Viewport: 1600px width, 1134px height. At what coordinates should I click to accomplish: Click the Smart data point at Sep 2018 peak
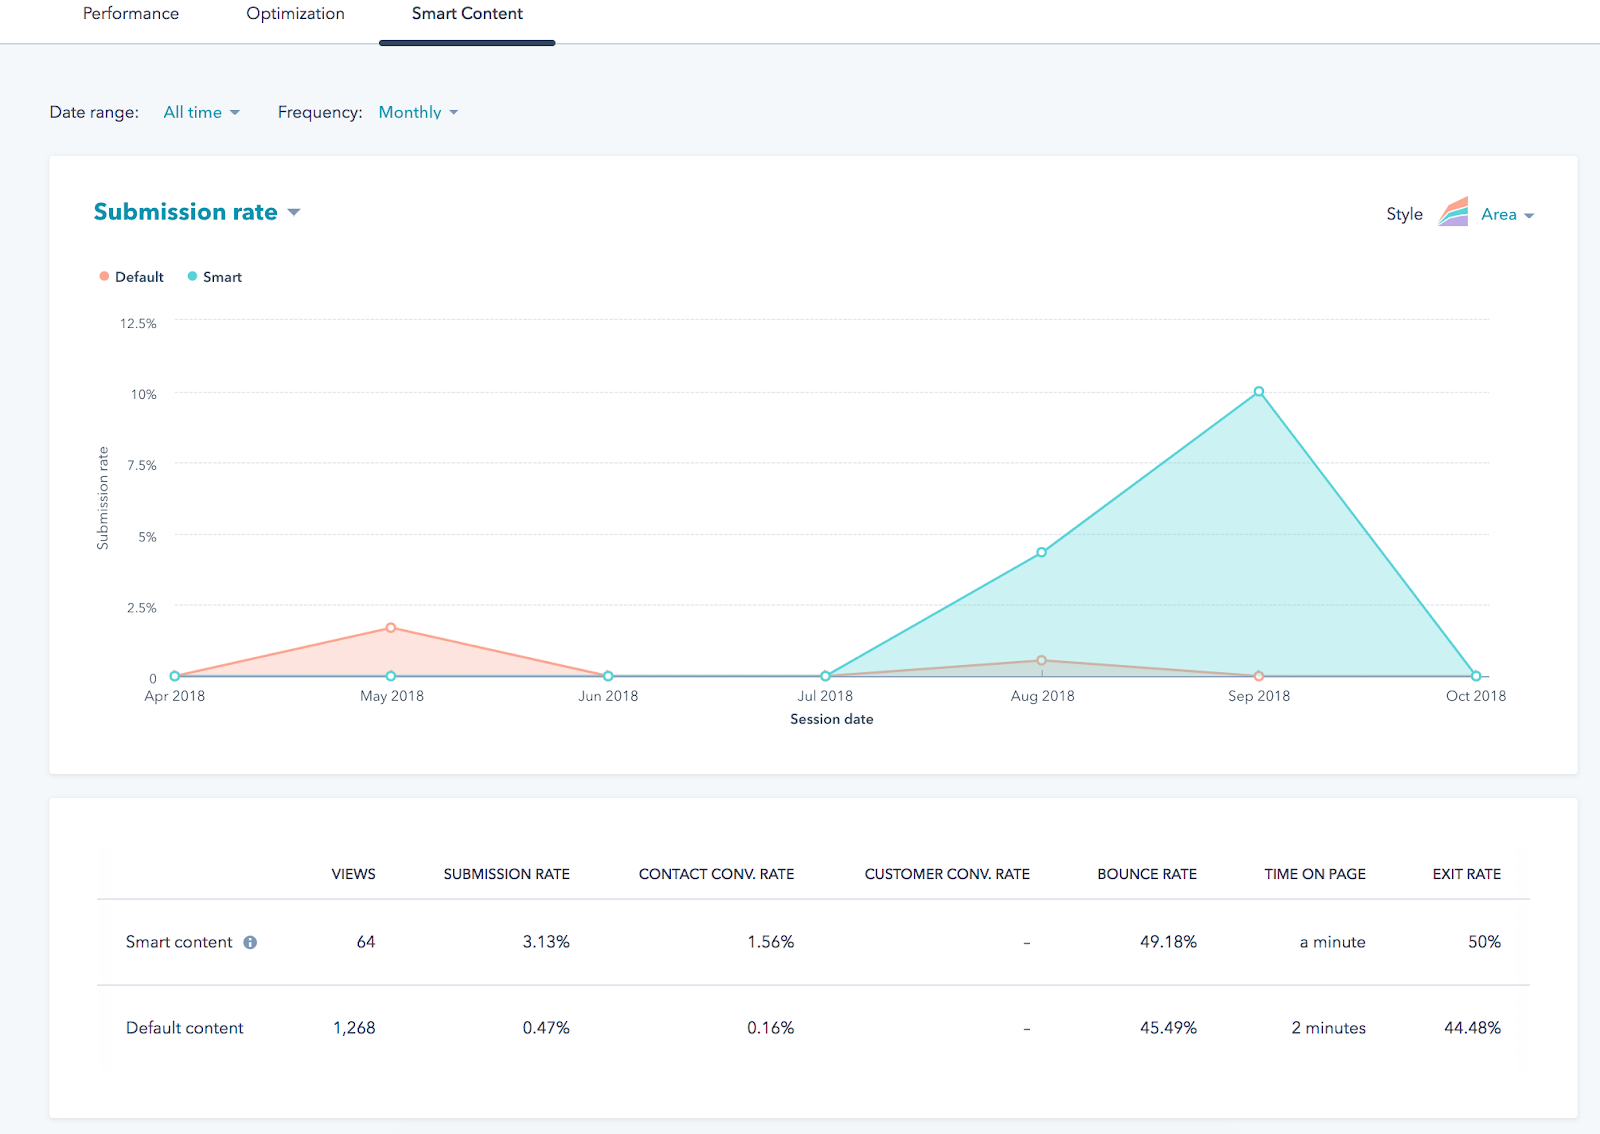(1259, 392)
